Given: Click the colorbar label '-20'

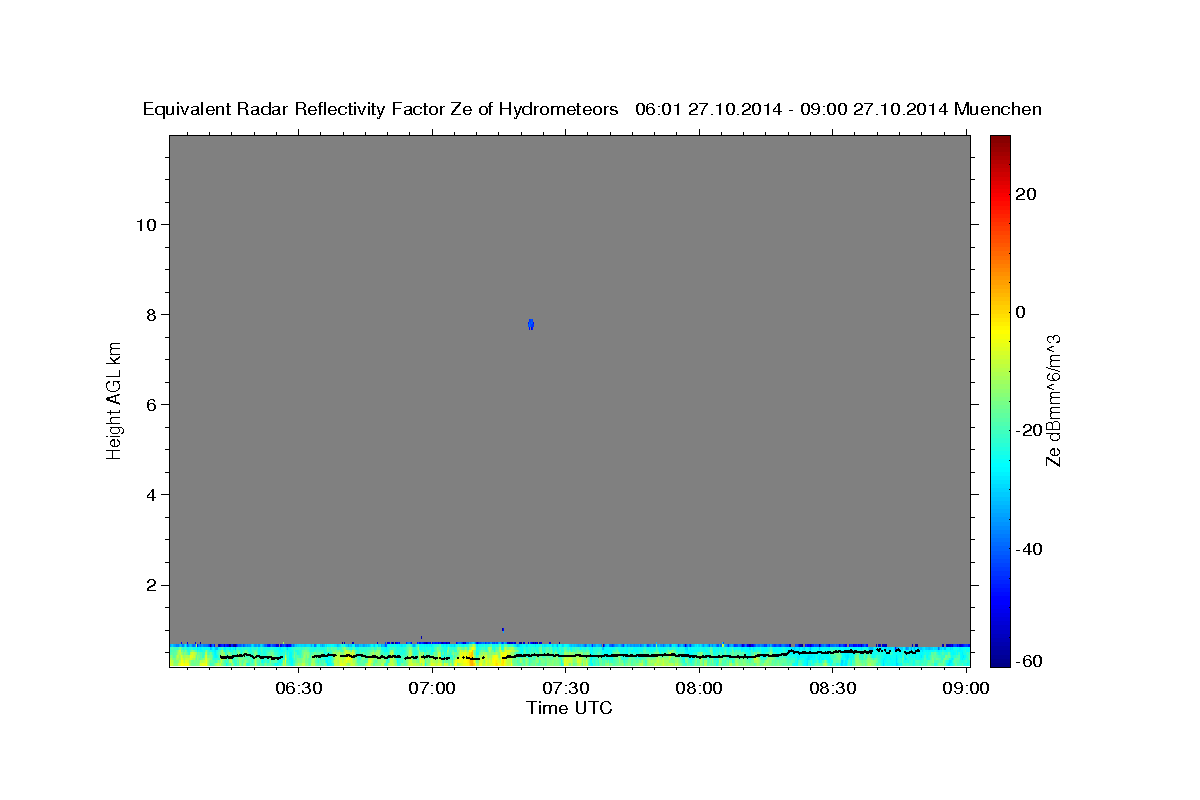Looking at the screenshot, I should click(1028, 430).
